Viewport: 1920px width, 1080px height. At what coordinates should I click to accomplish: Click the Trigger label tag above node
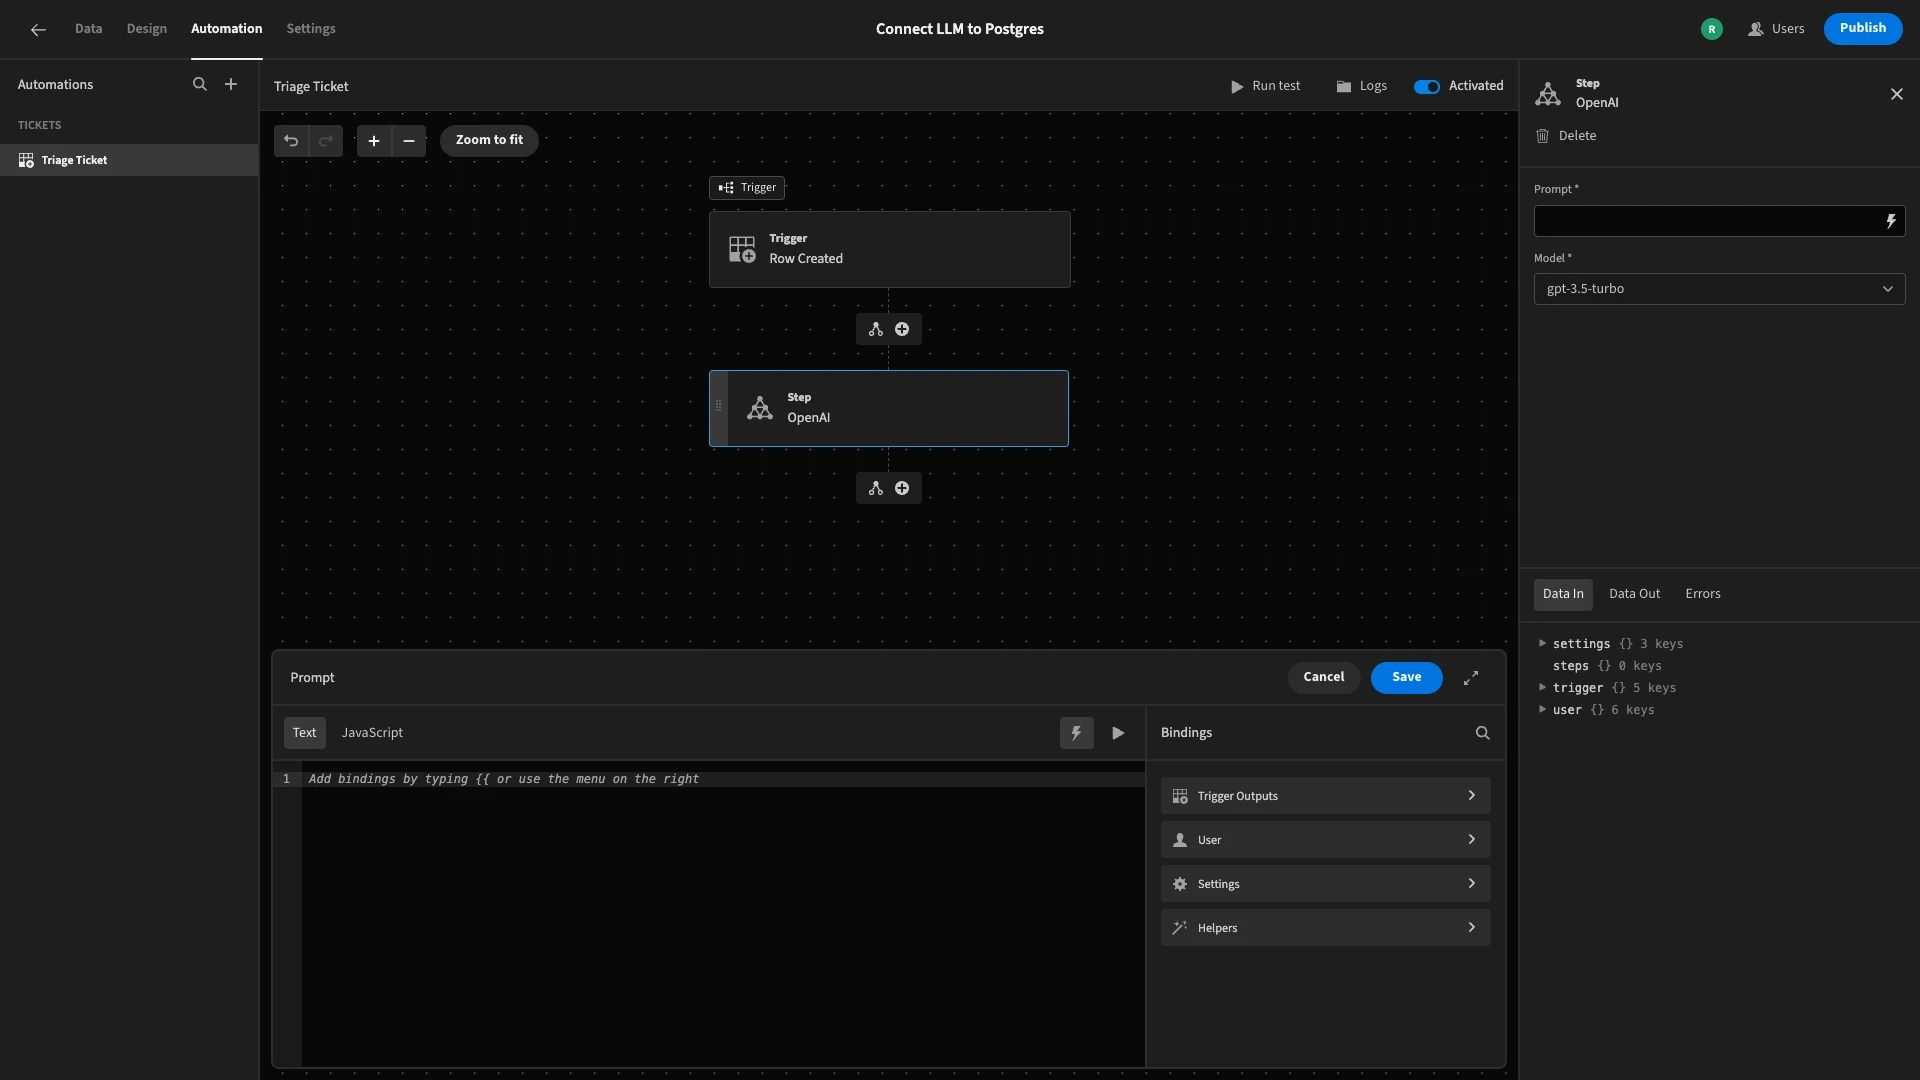tap(746, 188)
